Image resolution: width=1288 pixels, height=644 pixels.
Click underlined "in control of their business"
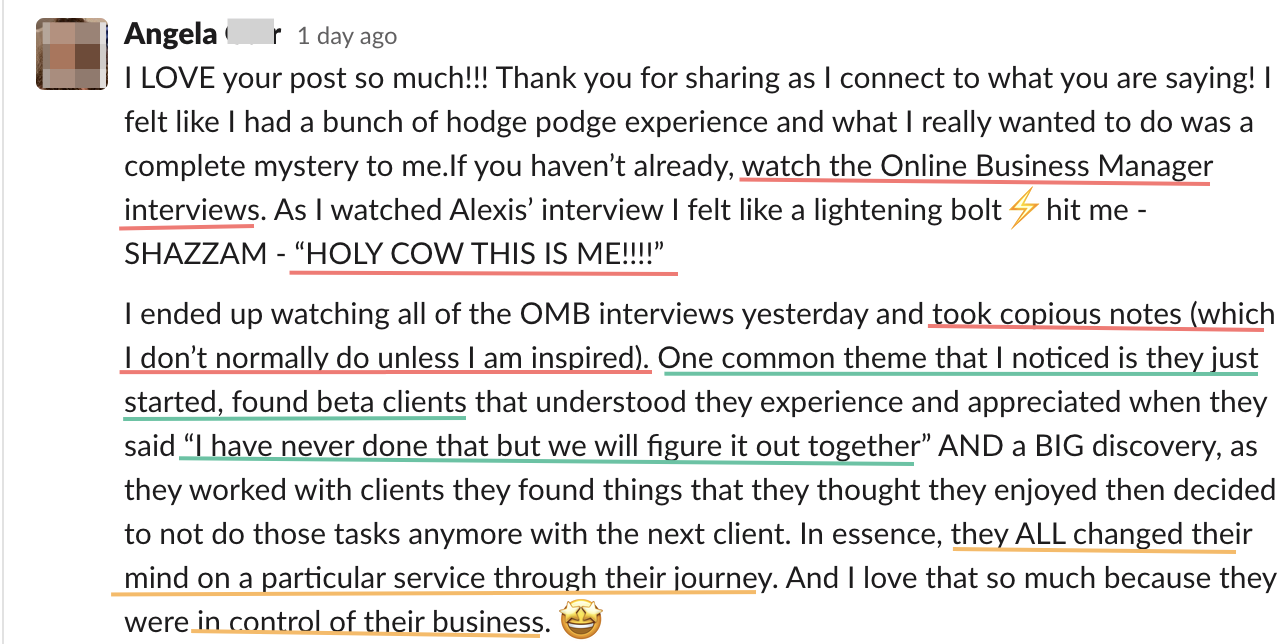(x=369, y=622)
